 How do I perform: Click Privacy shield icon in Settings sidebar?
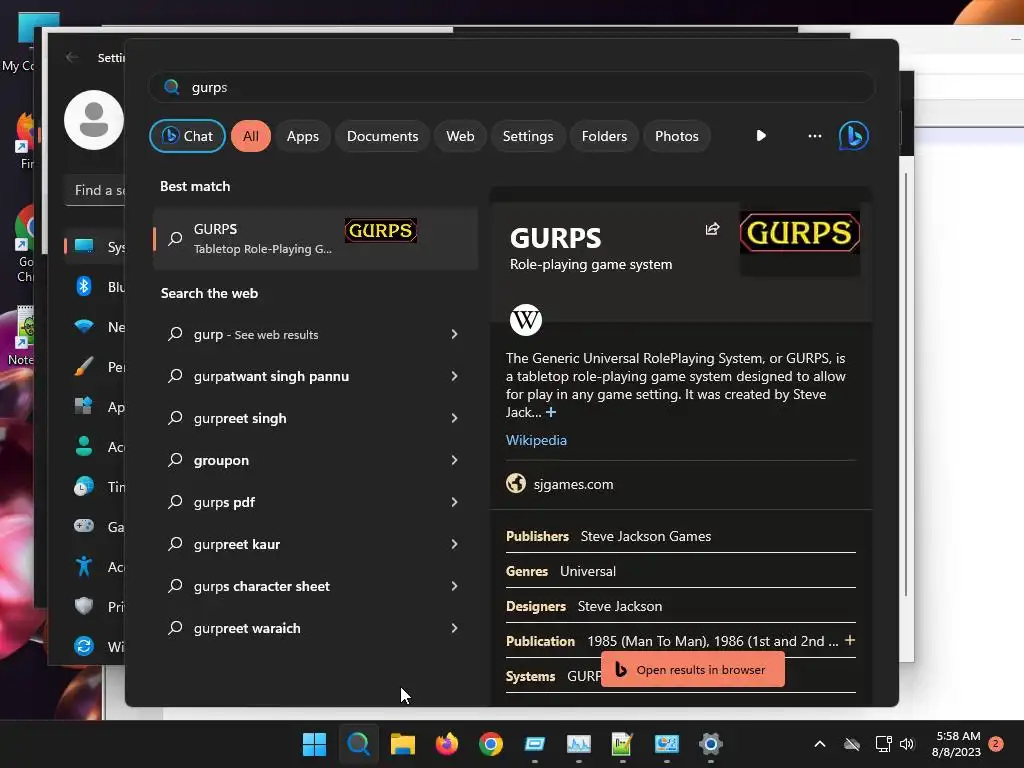tap(84, 606)
